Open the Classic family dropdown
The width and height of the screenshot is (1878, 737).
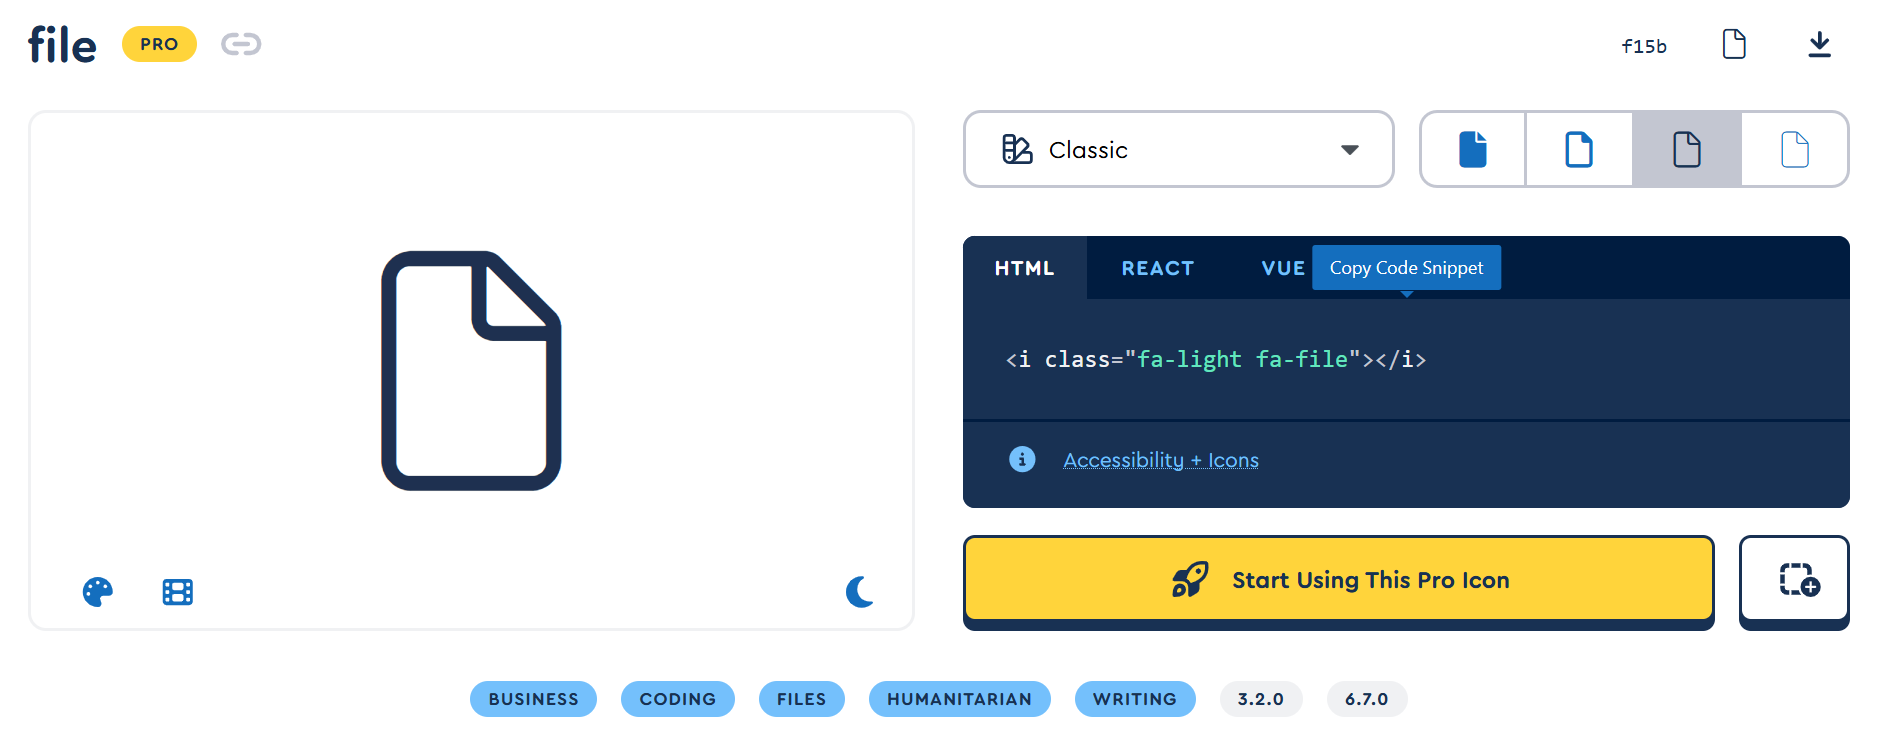pos(1177,149)
